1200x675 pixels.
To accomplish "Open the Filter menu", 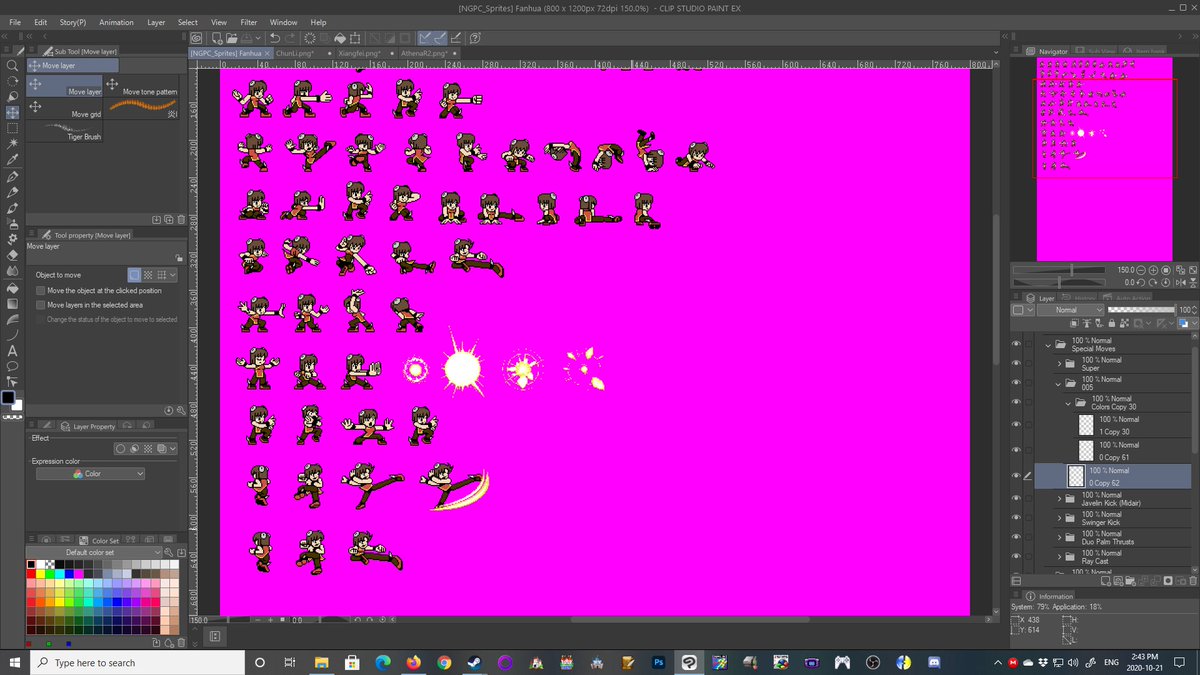I will pos(249,22).
